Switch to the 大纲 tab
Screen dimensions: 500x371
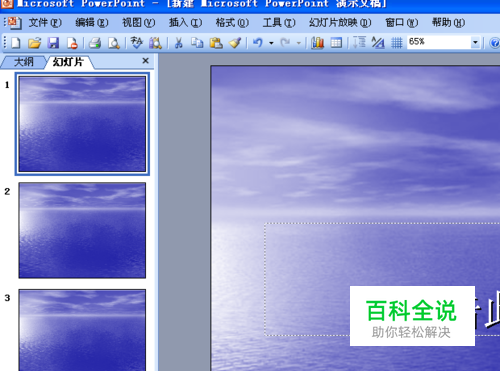[23, 62]
